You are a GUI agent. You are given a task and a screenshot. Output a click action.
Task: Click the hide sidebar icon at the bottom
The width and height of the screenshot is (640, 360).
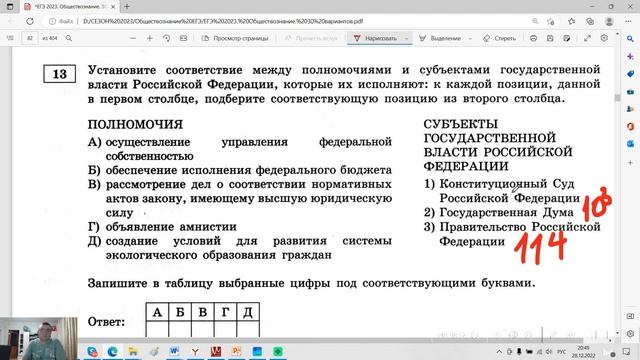pos(630,316)
